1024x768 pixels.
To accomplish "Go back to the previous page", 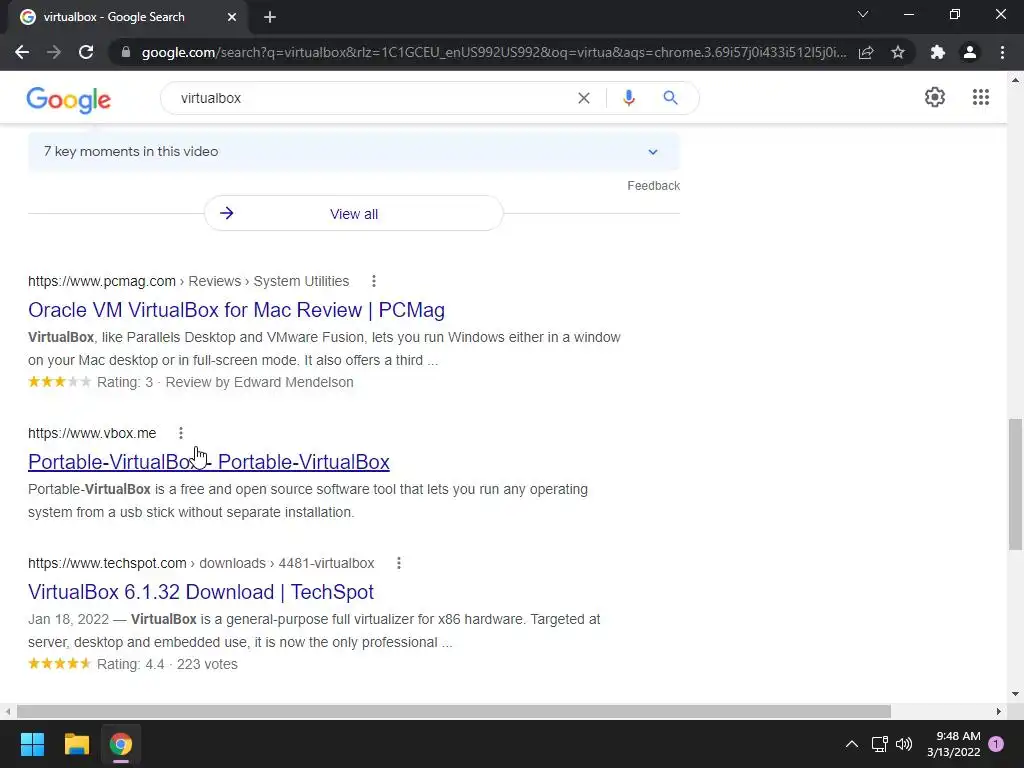I will click(x=22, y=52).
